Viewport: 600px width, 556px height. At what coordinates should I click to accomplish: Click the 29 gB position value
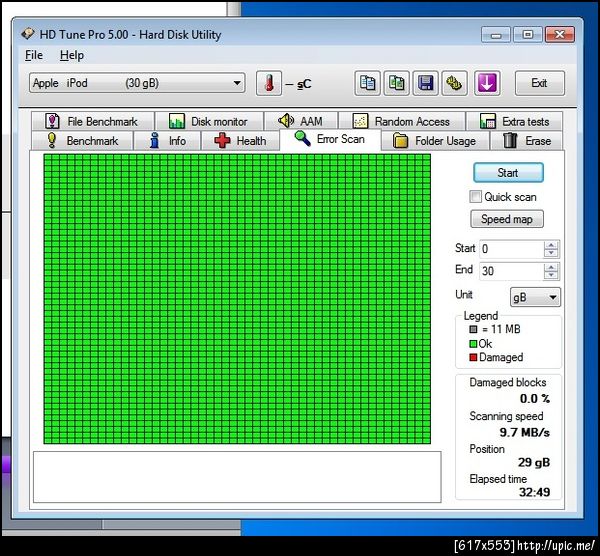(x=534, y=463)
